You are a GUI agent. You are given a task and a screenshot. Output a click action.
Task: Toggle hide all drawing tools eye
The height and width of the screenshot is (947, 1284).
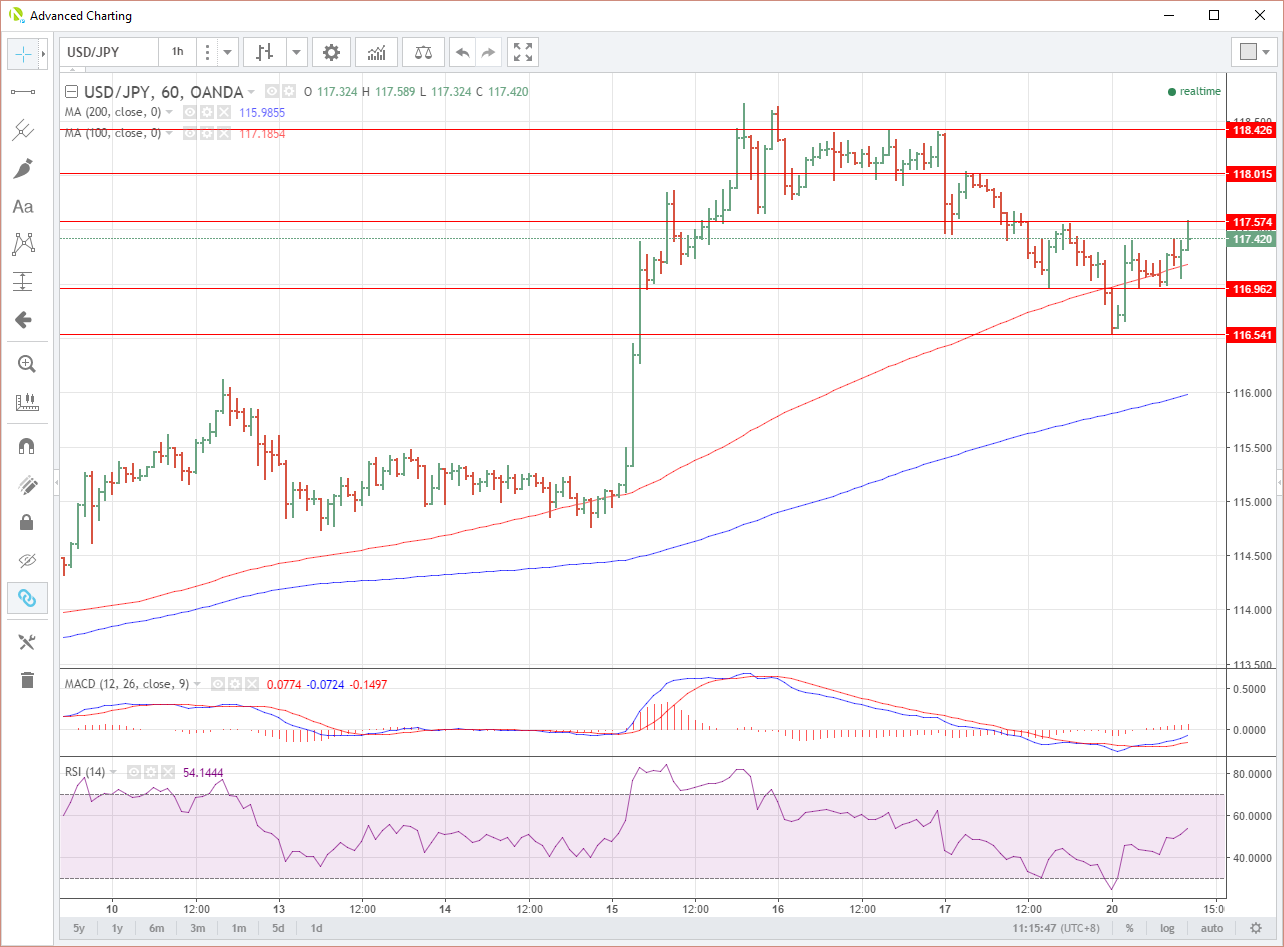tap(26, 560)
